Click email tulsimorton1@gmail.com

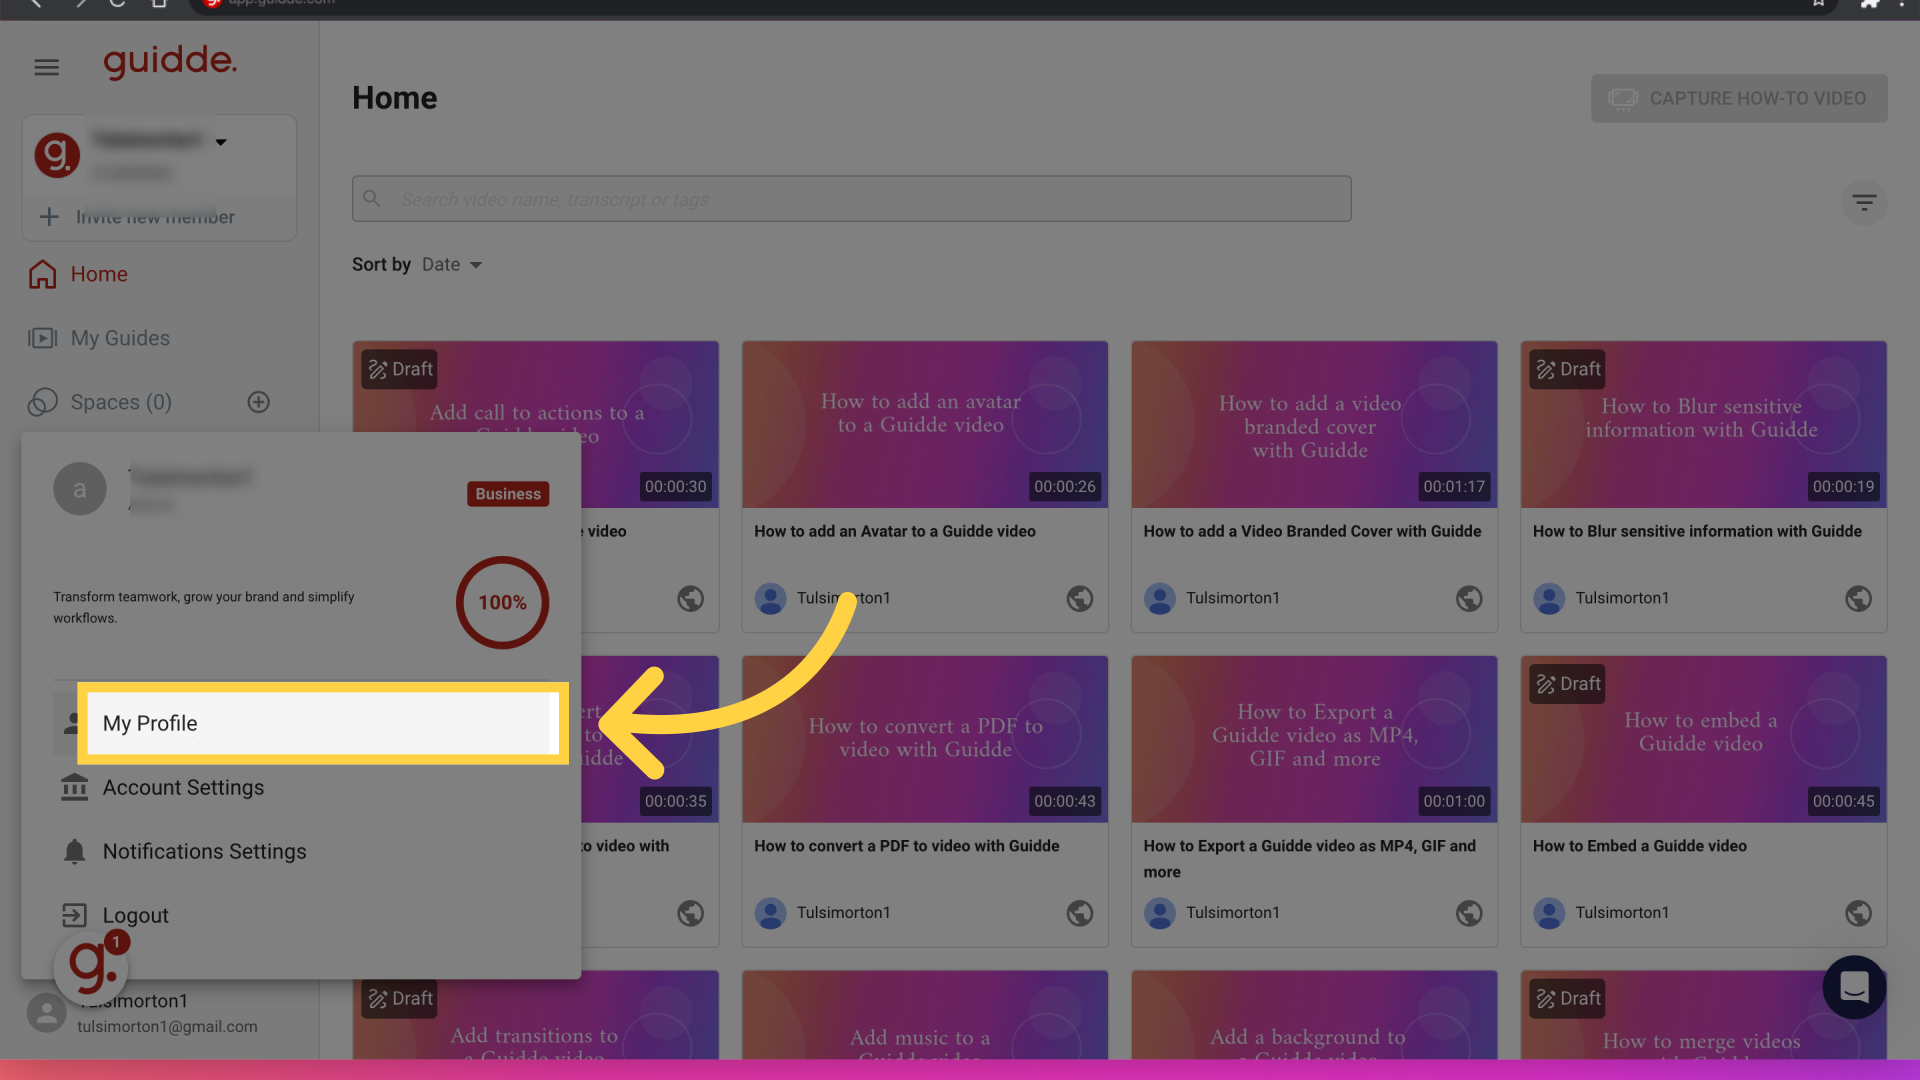click(x=167, y=1027)
